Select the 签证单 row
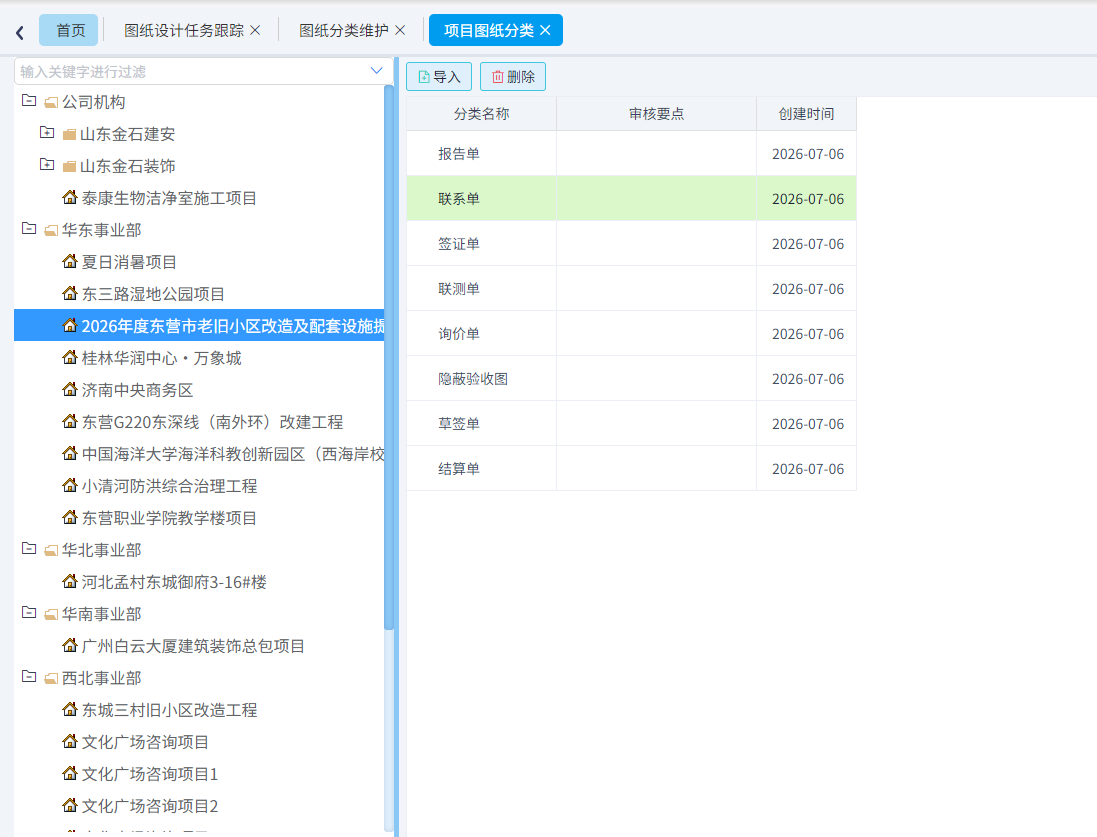Viewport: 1097px width, 837px height. pos(631,244)
